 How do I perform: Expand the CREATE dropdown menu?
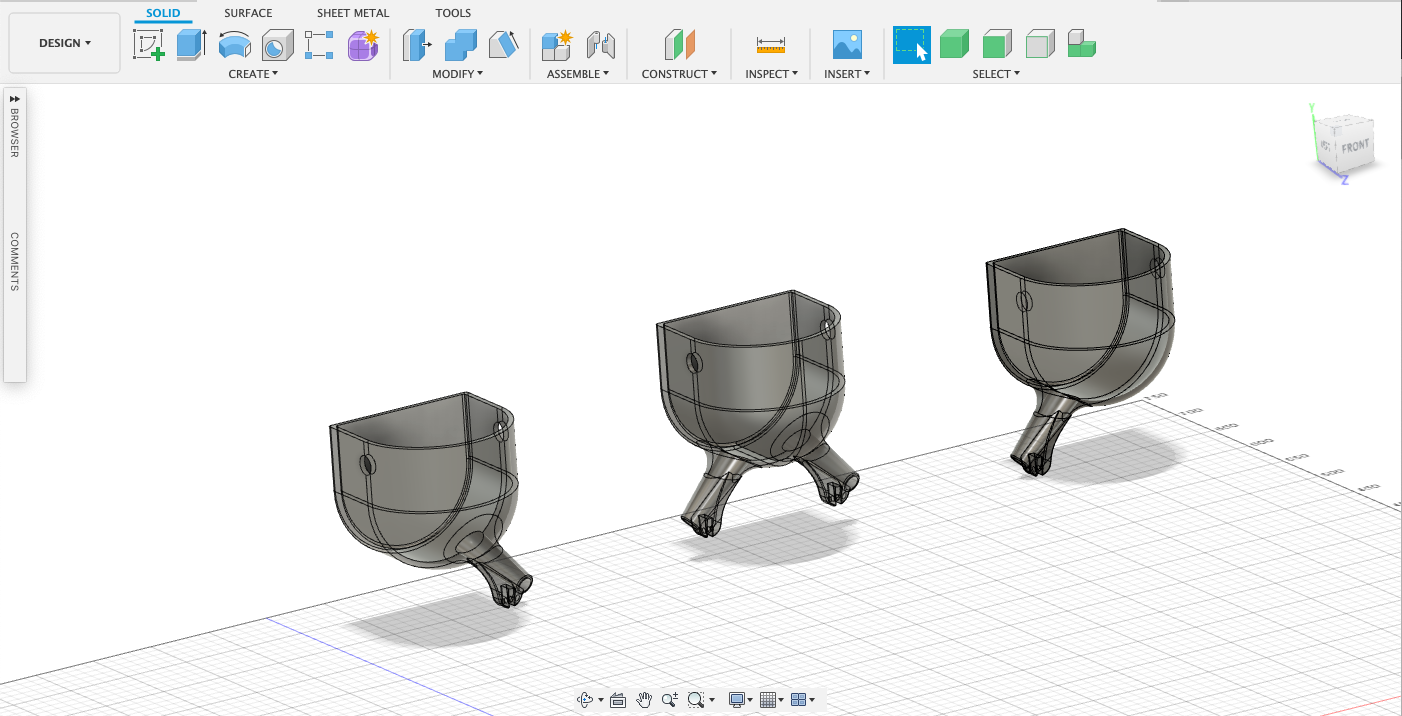[250, 74]
